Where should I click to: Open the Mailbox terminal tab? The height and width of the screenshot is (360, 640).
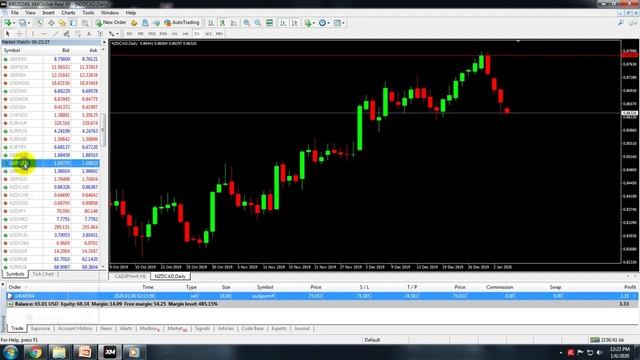click(149, 329)
